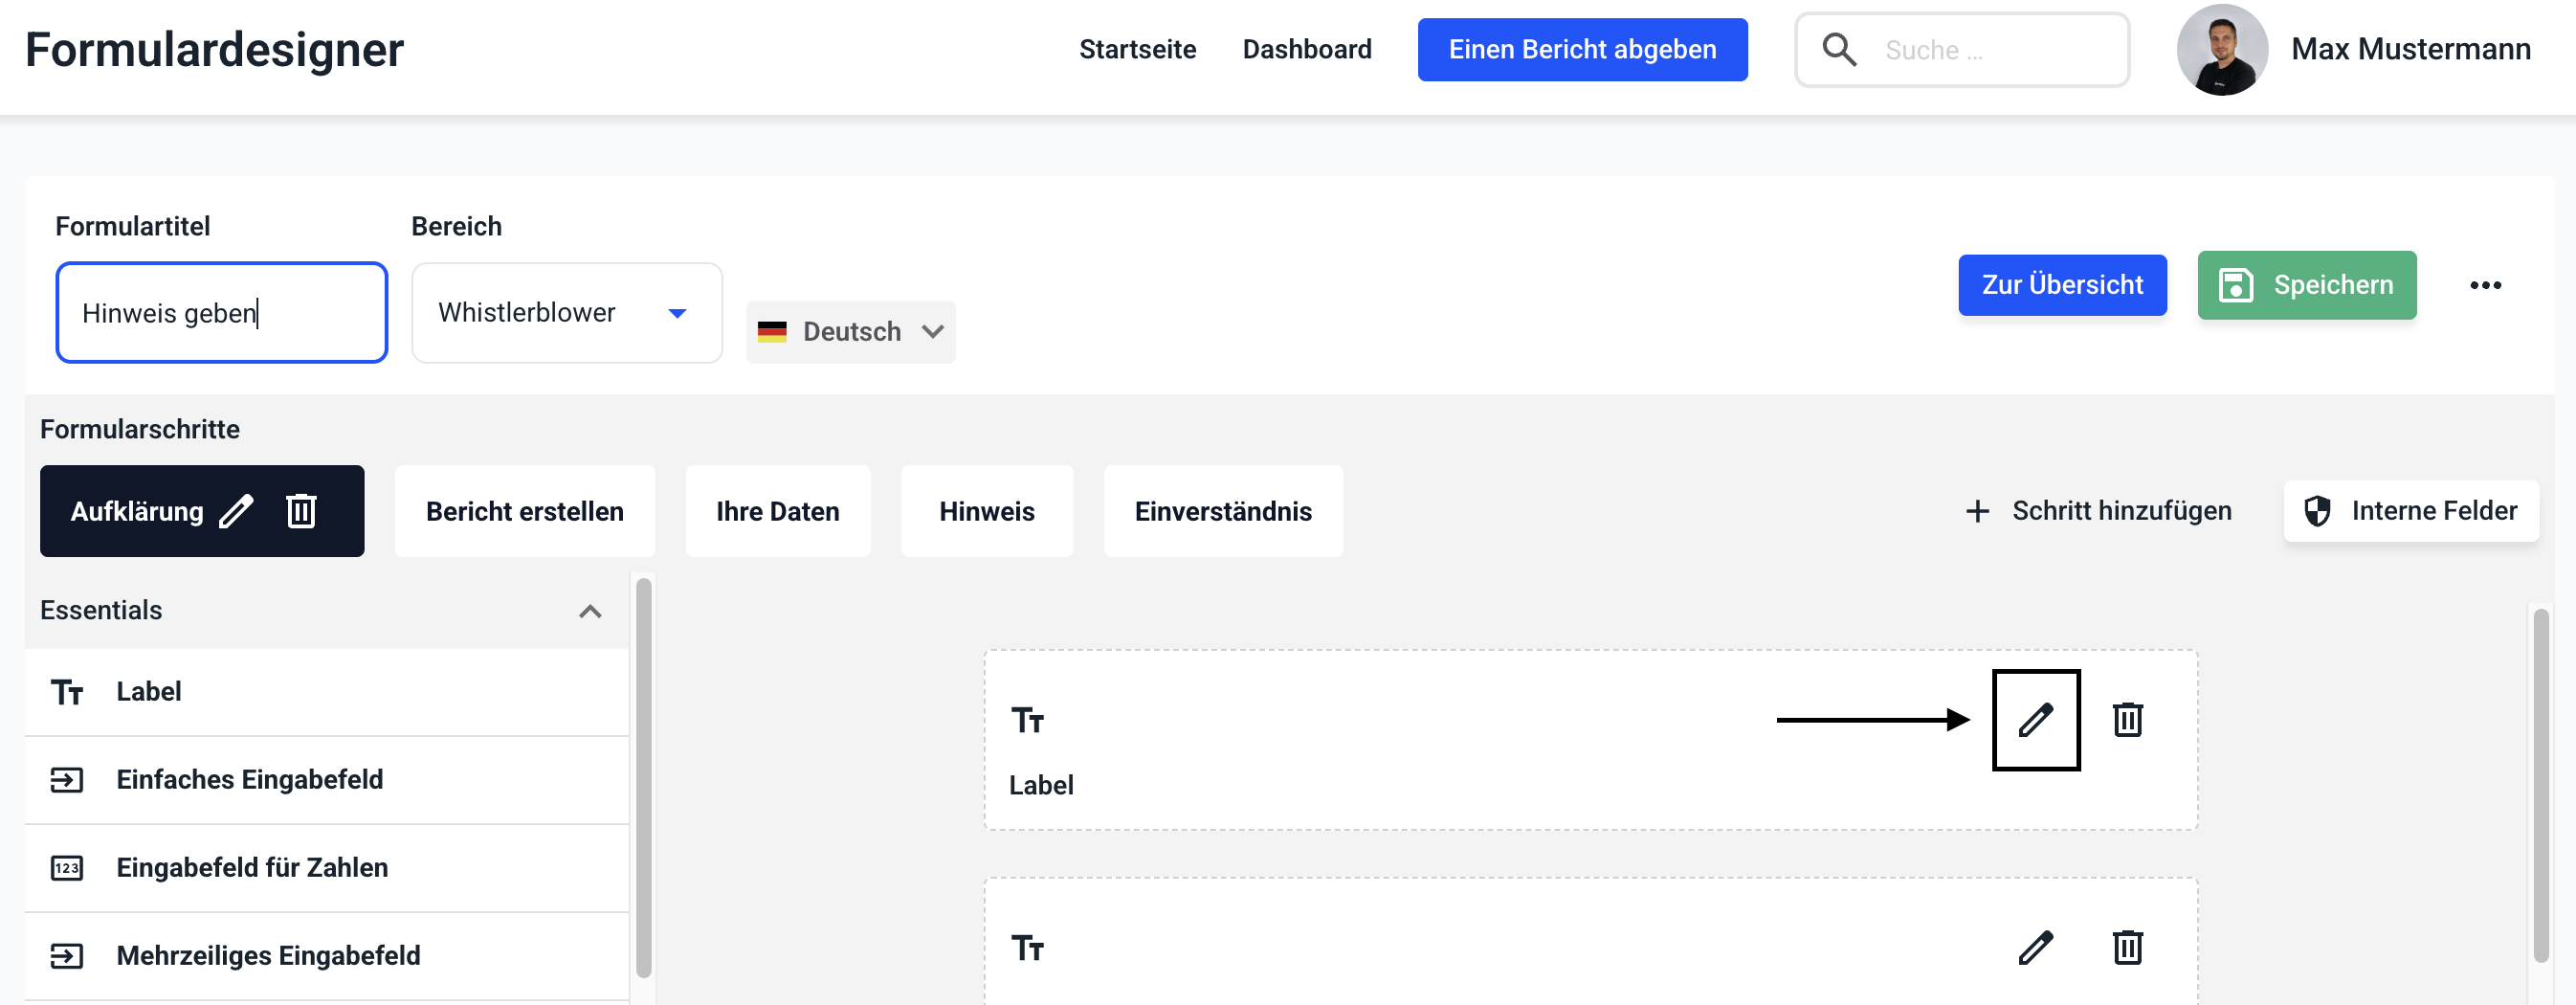Switch to the Bericht erstellen step
Image resolution: width=2576 pixels, height=1005 pixels.
coord(524,511)
